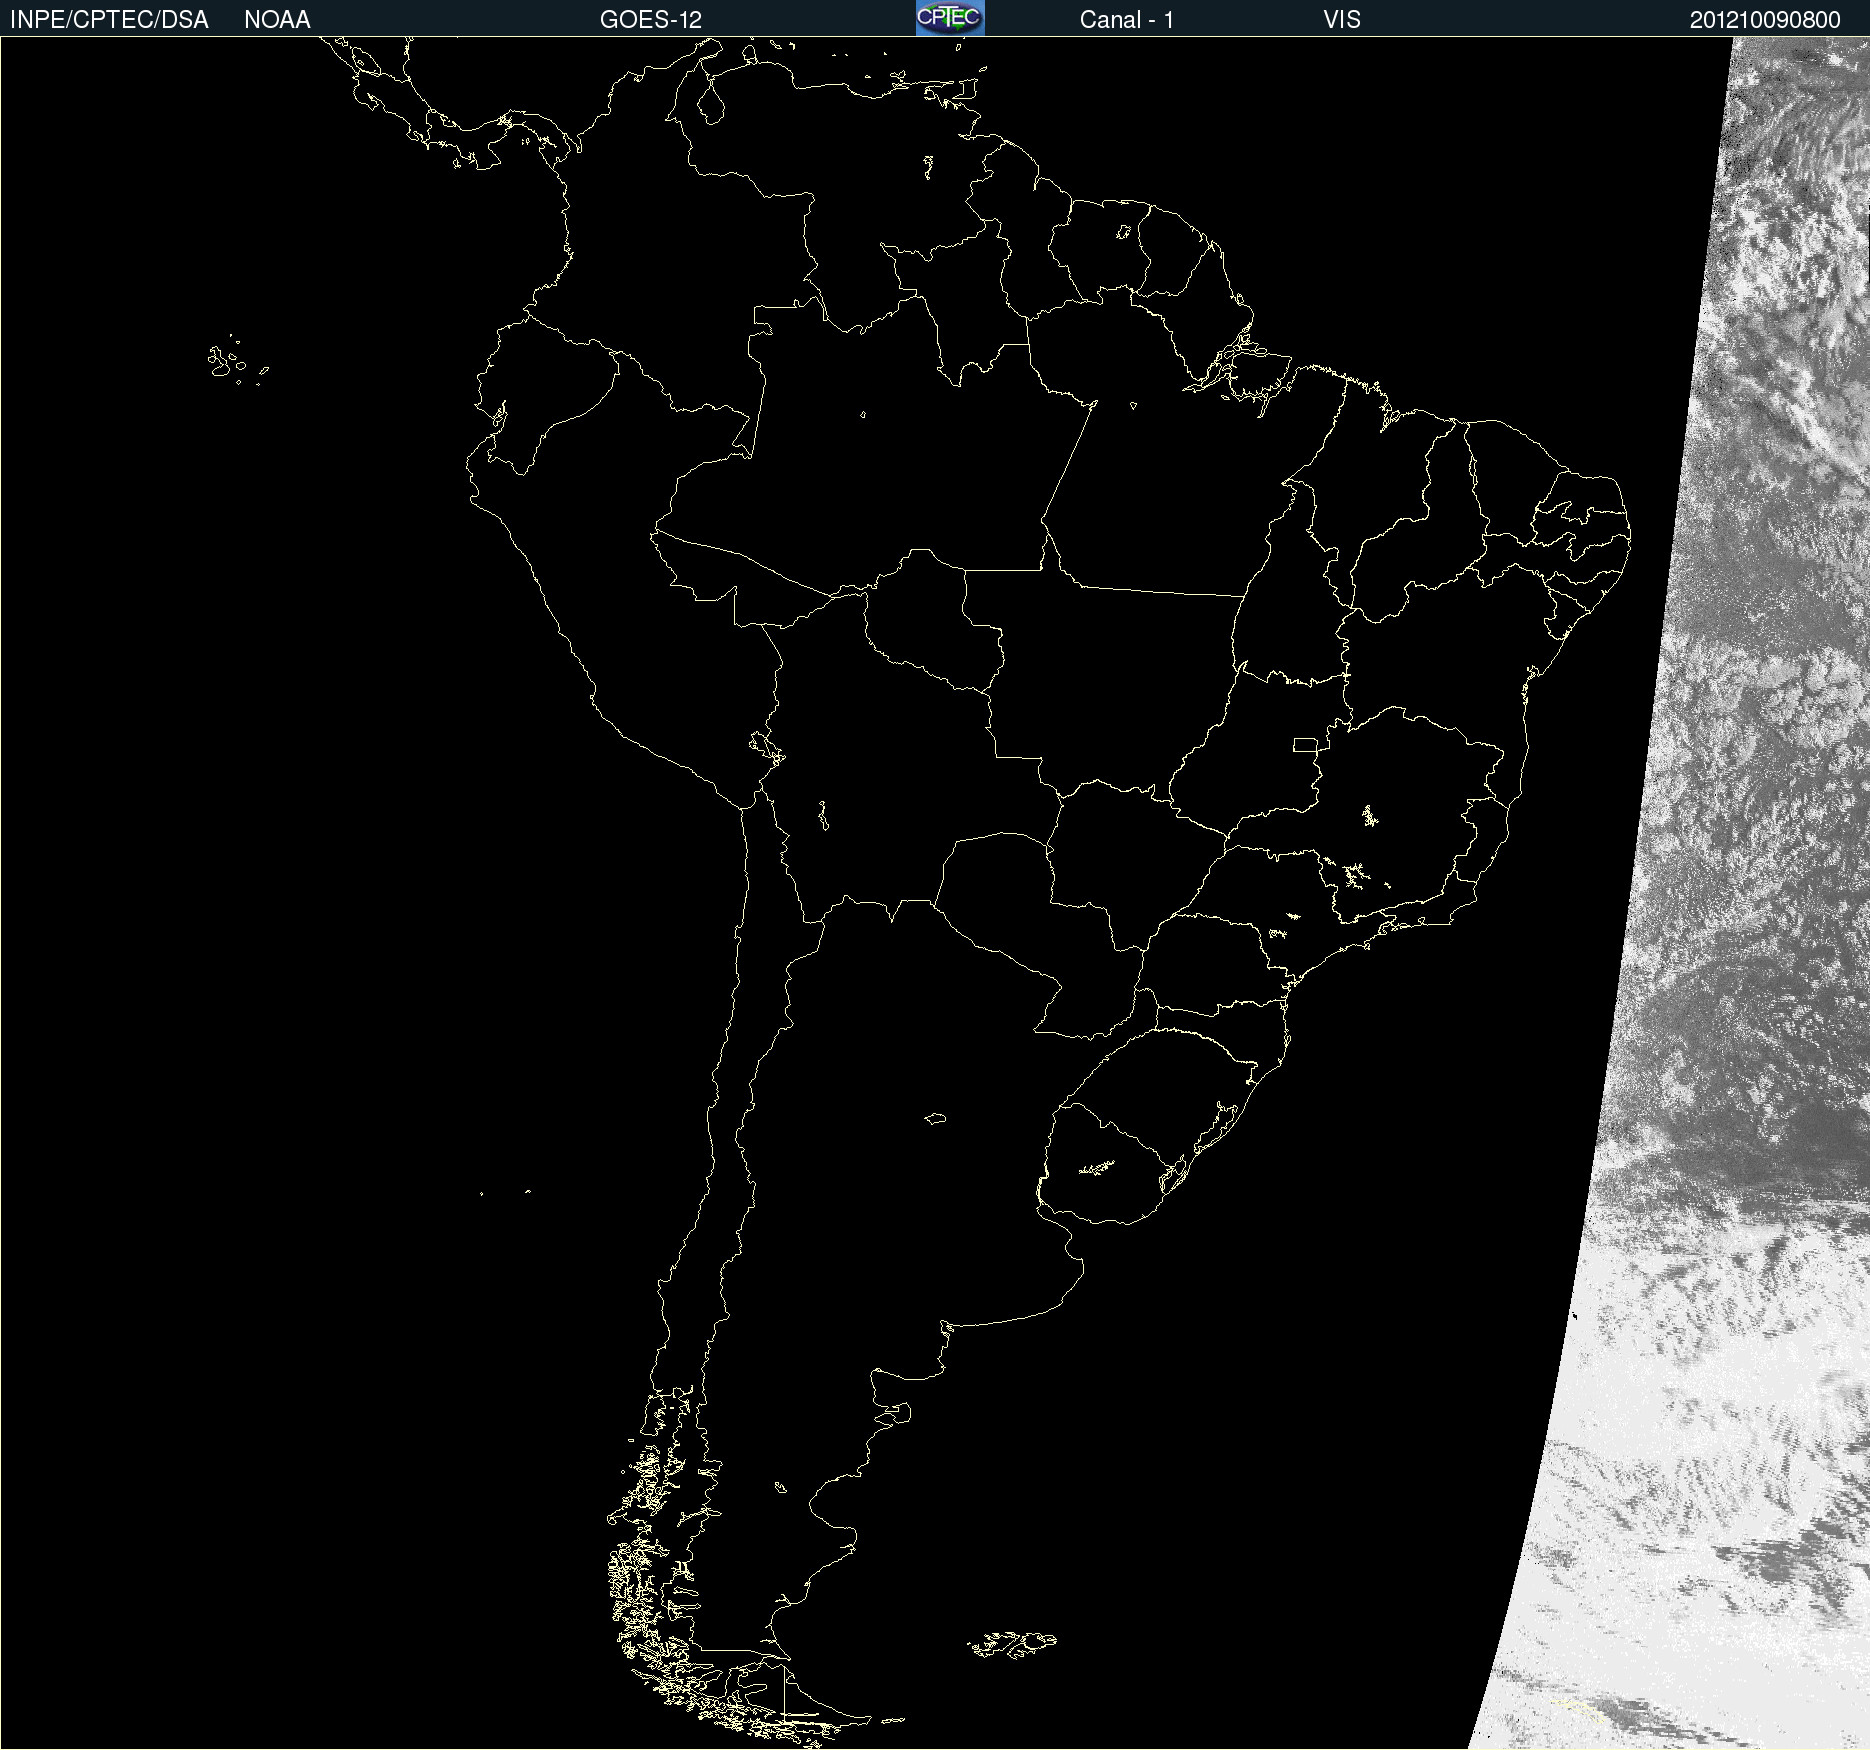Select the GOES-12 satellite label

pos(651,20)
